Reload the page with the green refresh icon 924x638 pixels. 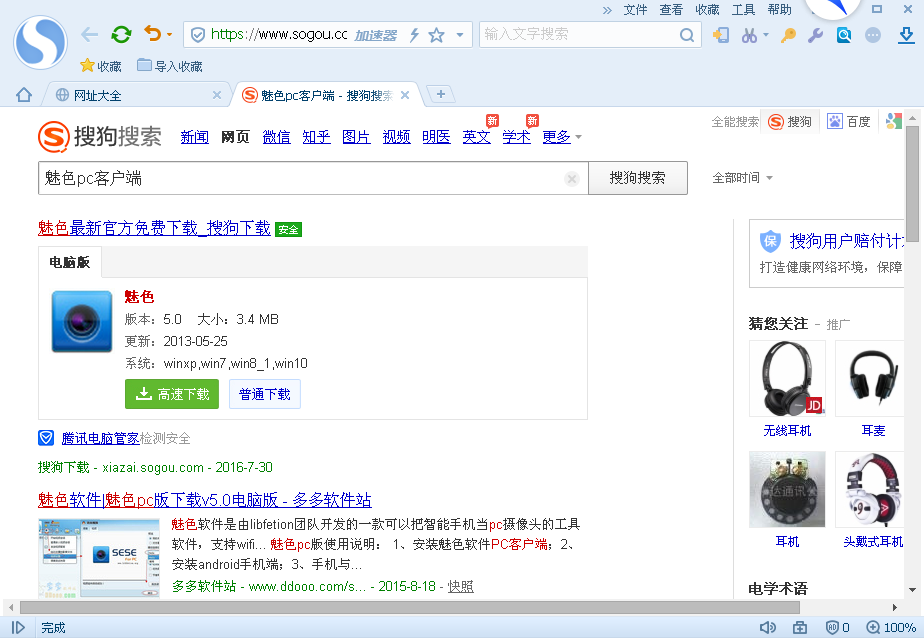coord(121,35)
